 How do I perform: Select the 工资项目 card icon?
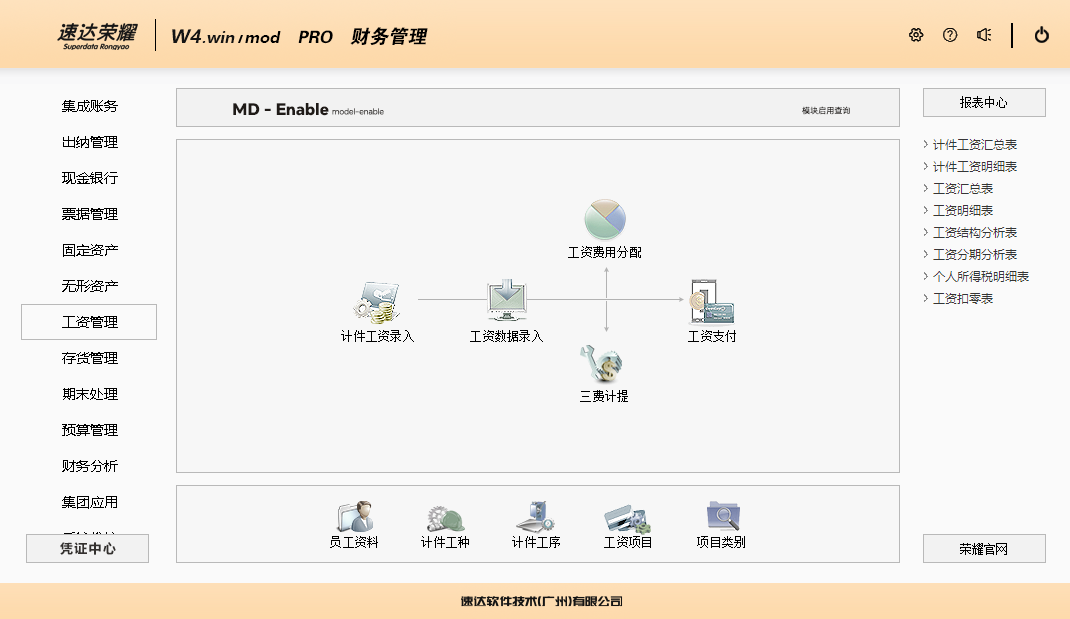(628, 517)
